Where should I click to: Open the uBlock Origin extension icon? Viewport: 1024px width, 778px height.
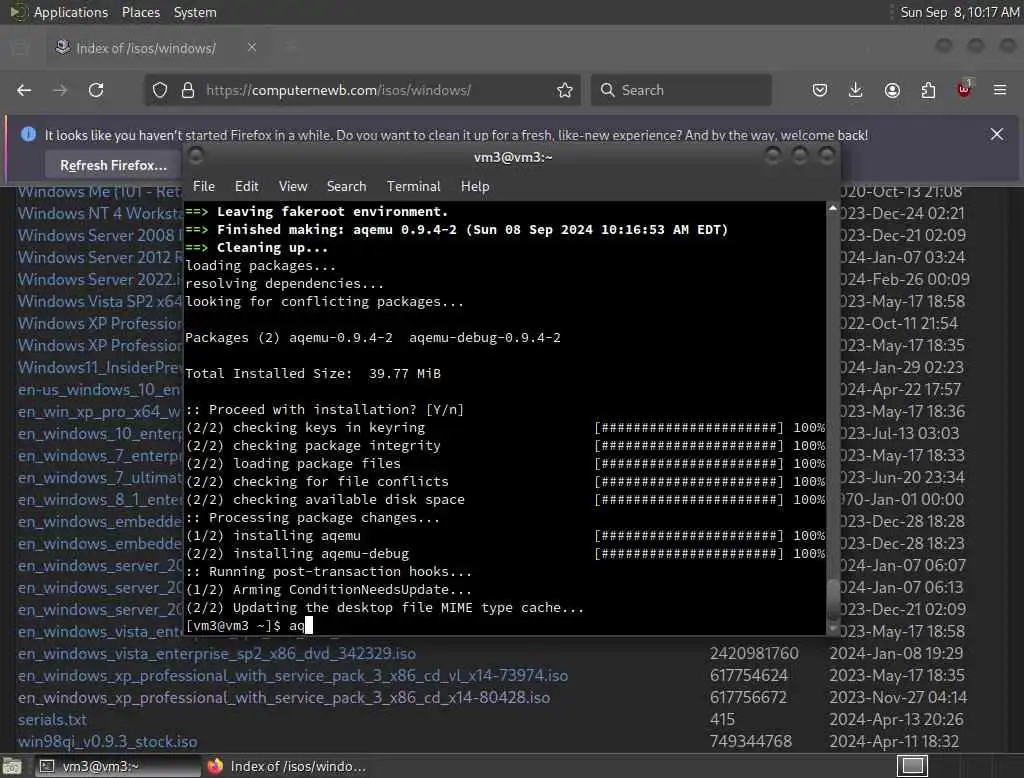tap(964, 89)
